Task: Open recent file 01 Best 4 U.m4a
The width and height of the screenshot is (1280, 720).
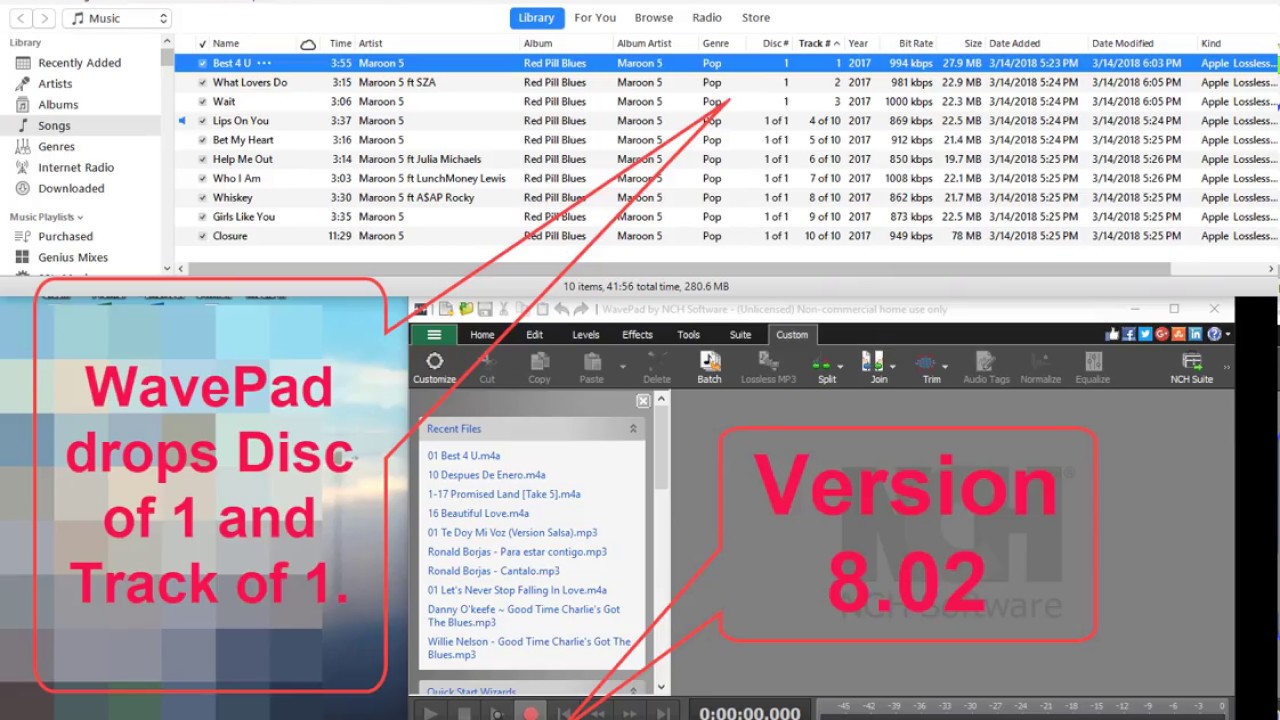Action: point(464,455)
